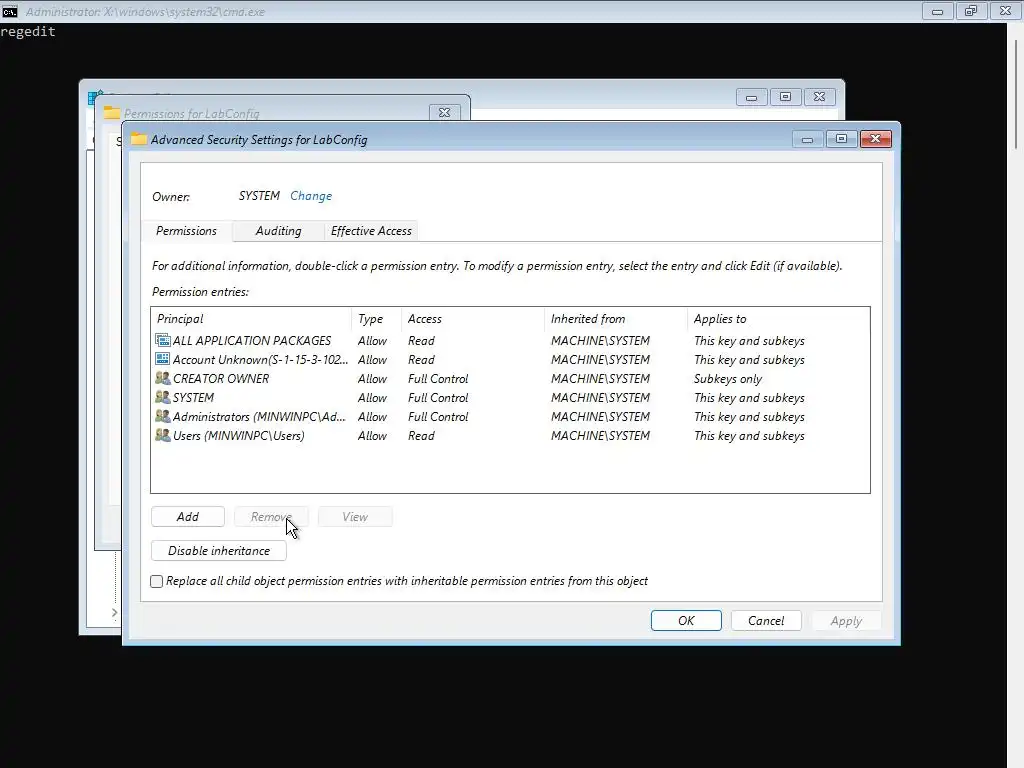The height and width of the screenshot is (768, 1024).
Task: Close the cmd.exe console window
Action: [x=1006, y=11]
